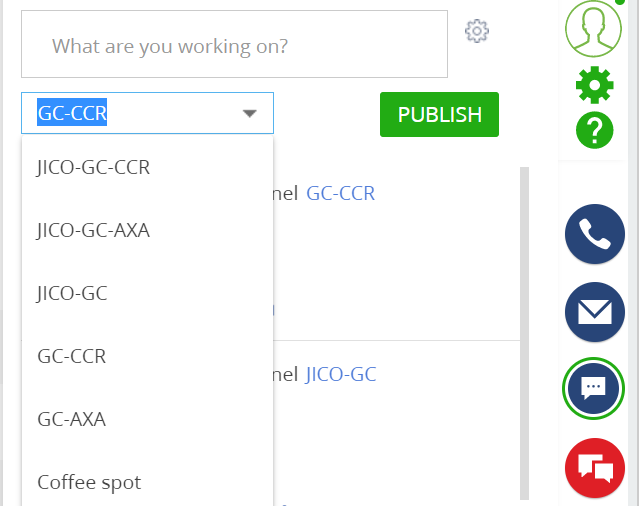The height and width of the screenshot is (506, 639).
Task: Open the green help question mark icon
Action: [595, 130]
